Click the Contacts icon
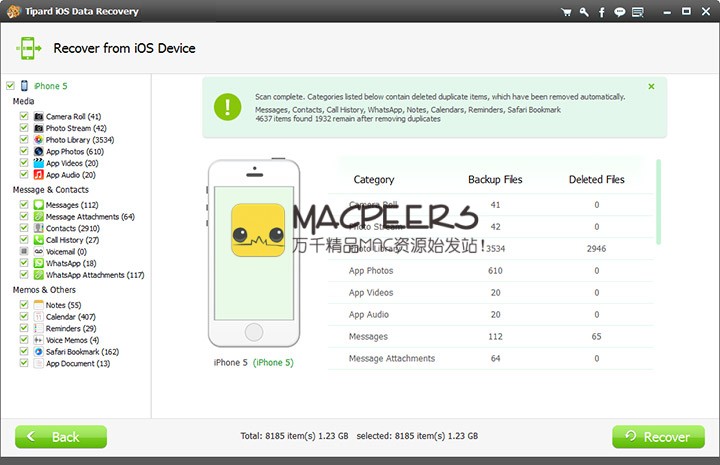The width and height of the screenshot is (720, 465). (x=39, y=228)
